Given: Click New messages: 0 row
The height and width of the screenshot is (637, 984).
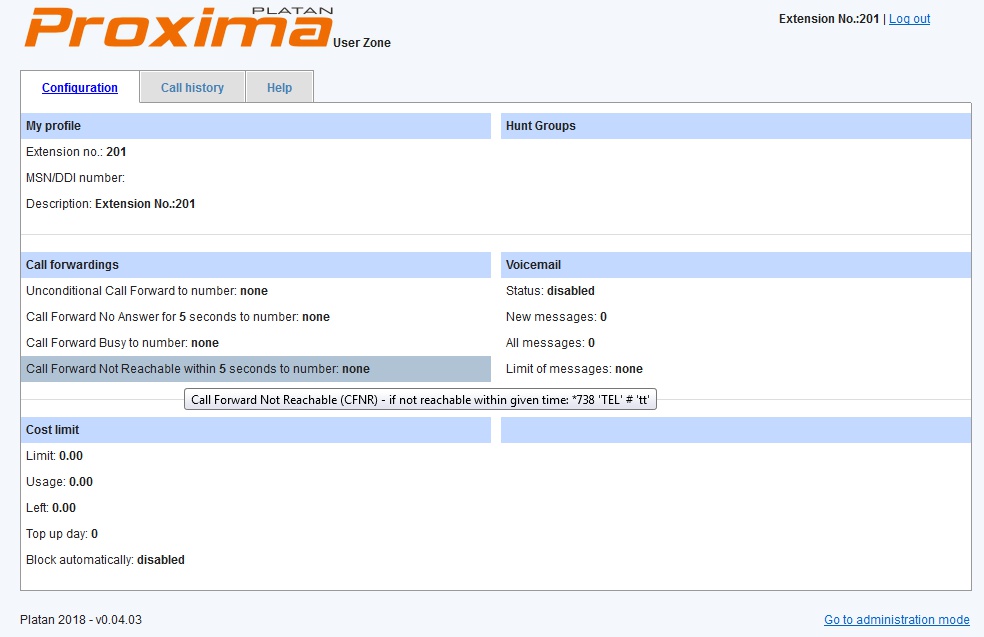Looking at the screenshot, I should pos(735,317).
